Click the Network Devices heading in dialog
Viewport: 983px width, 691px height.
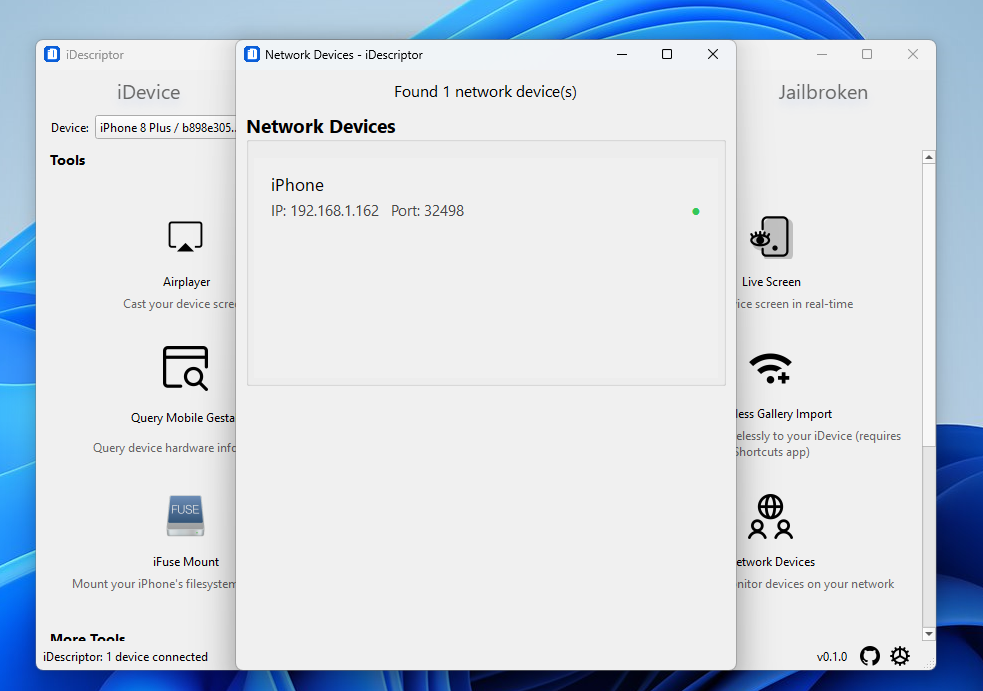click(321, 127)
